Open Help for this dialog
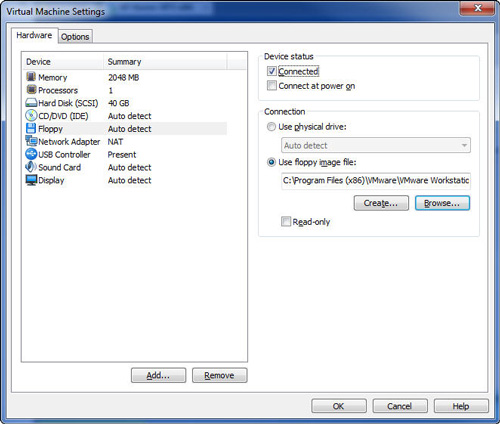 point(461,406)
